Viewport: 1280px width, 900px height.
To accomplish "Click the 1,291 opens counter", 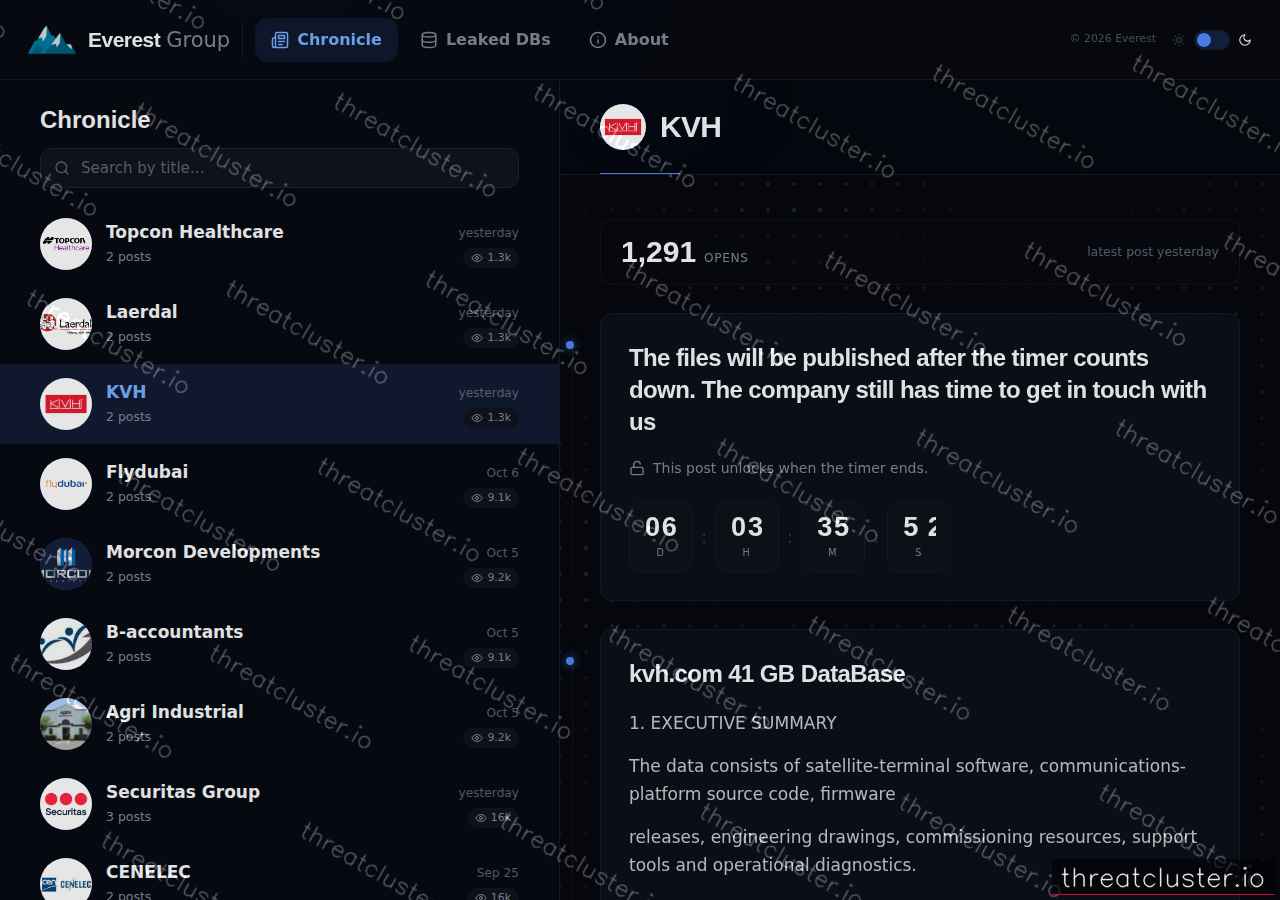I will point(684,253).
